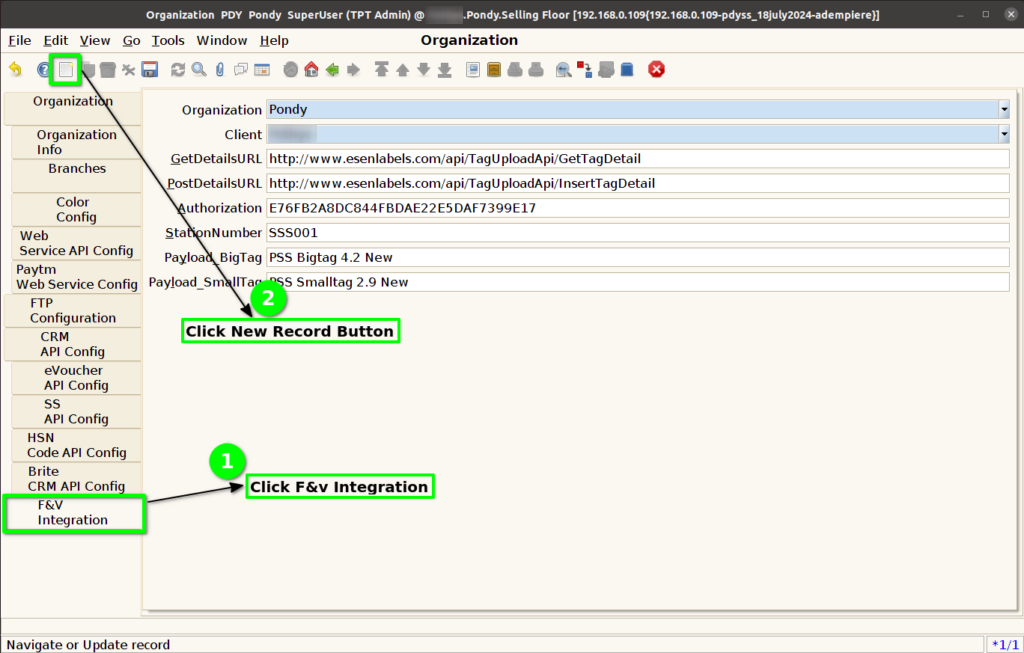Open the Brite CRM API Config tab

click(76, 479)
